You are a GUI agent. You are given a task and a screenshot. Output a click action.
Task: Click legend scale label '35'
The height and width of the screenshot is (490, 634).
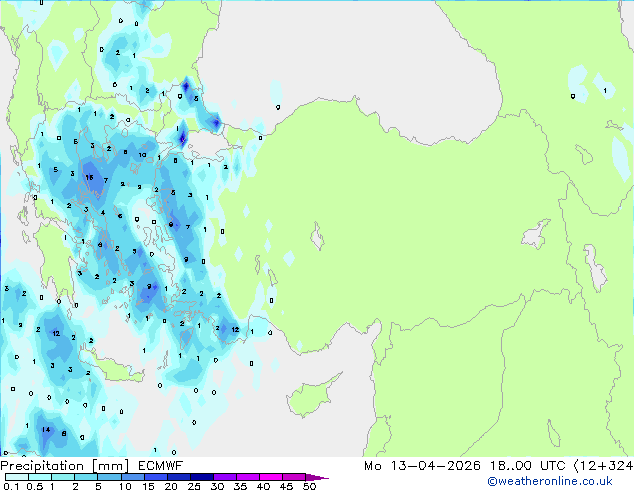pyautogui.click(x=240, y=486)
